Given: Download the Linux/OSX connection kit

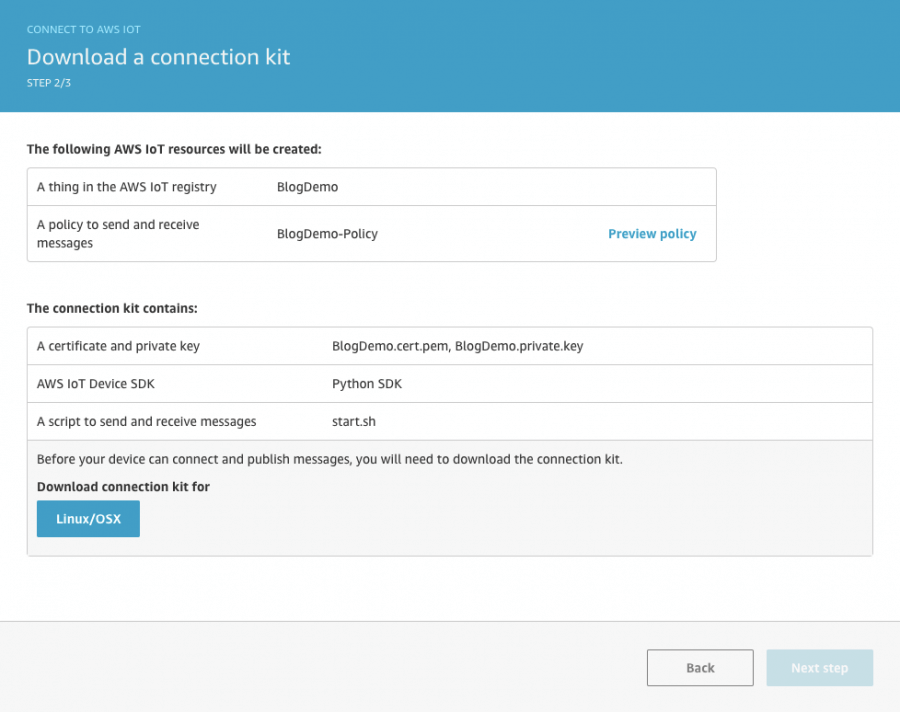Looking at the screenshot, I should tap(88, 518).
